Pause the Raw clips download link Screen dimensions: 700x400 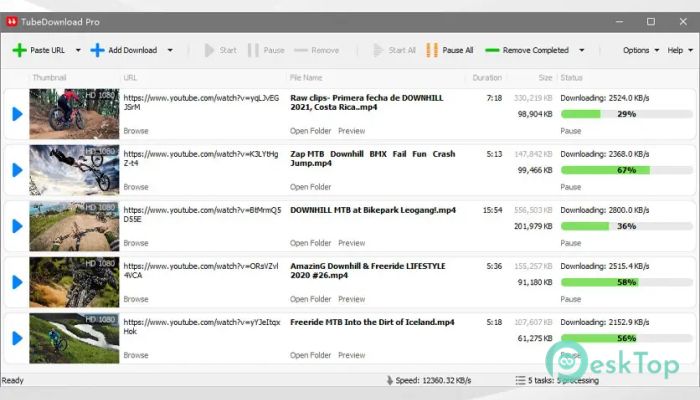(x=571, y=131)
